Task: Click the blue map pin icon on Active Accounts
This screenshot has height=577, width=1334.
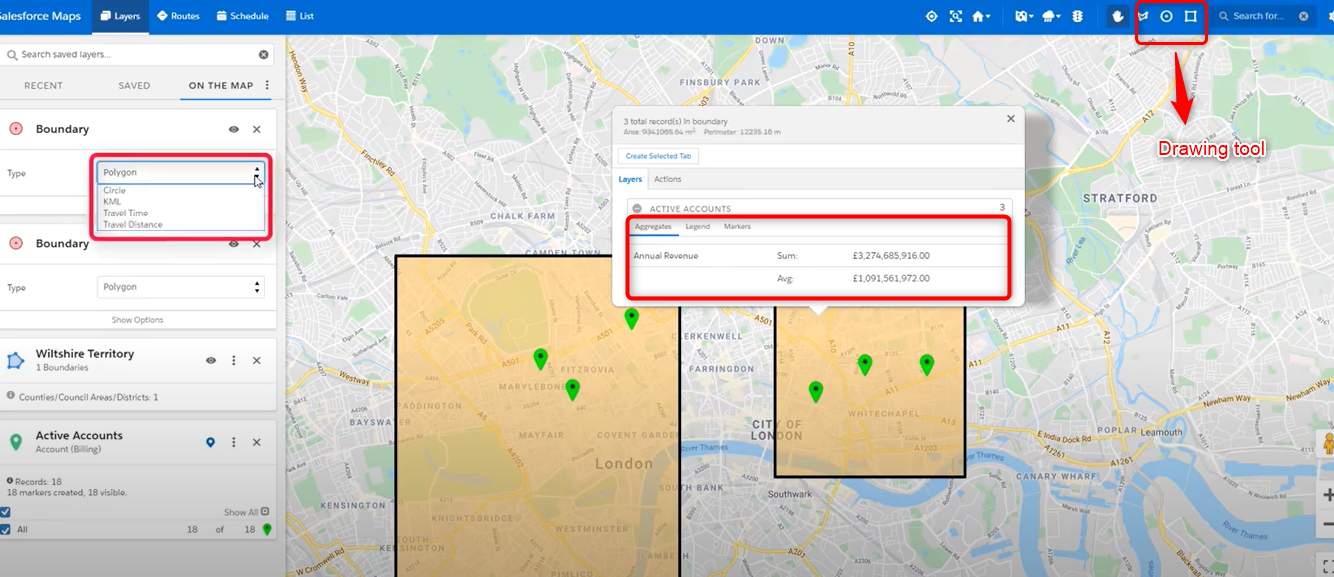Action: pos(211,441)
